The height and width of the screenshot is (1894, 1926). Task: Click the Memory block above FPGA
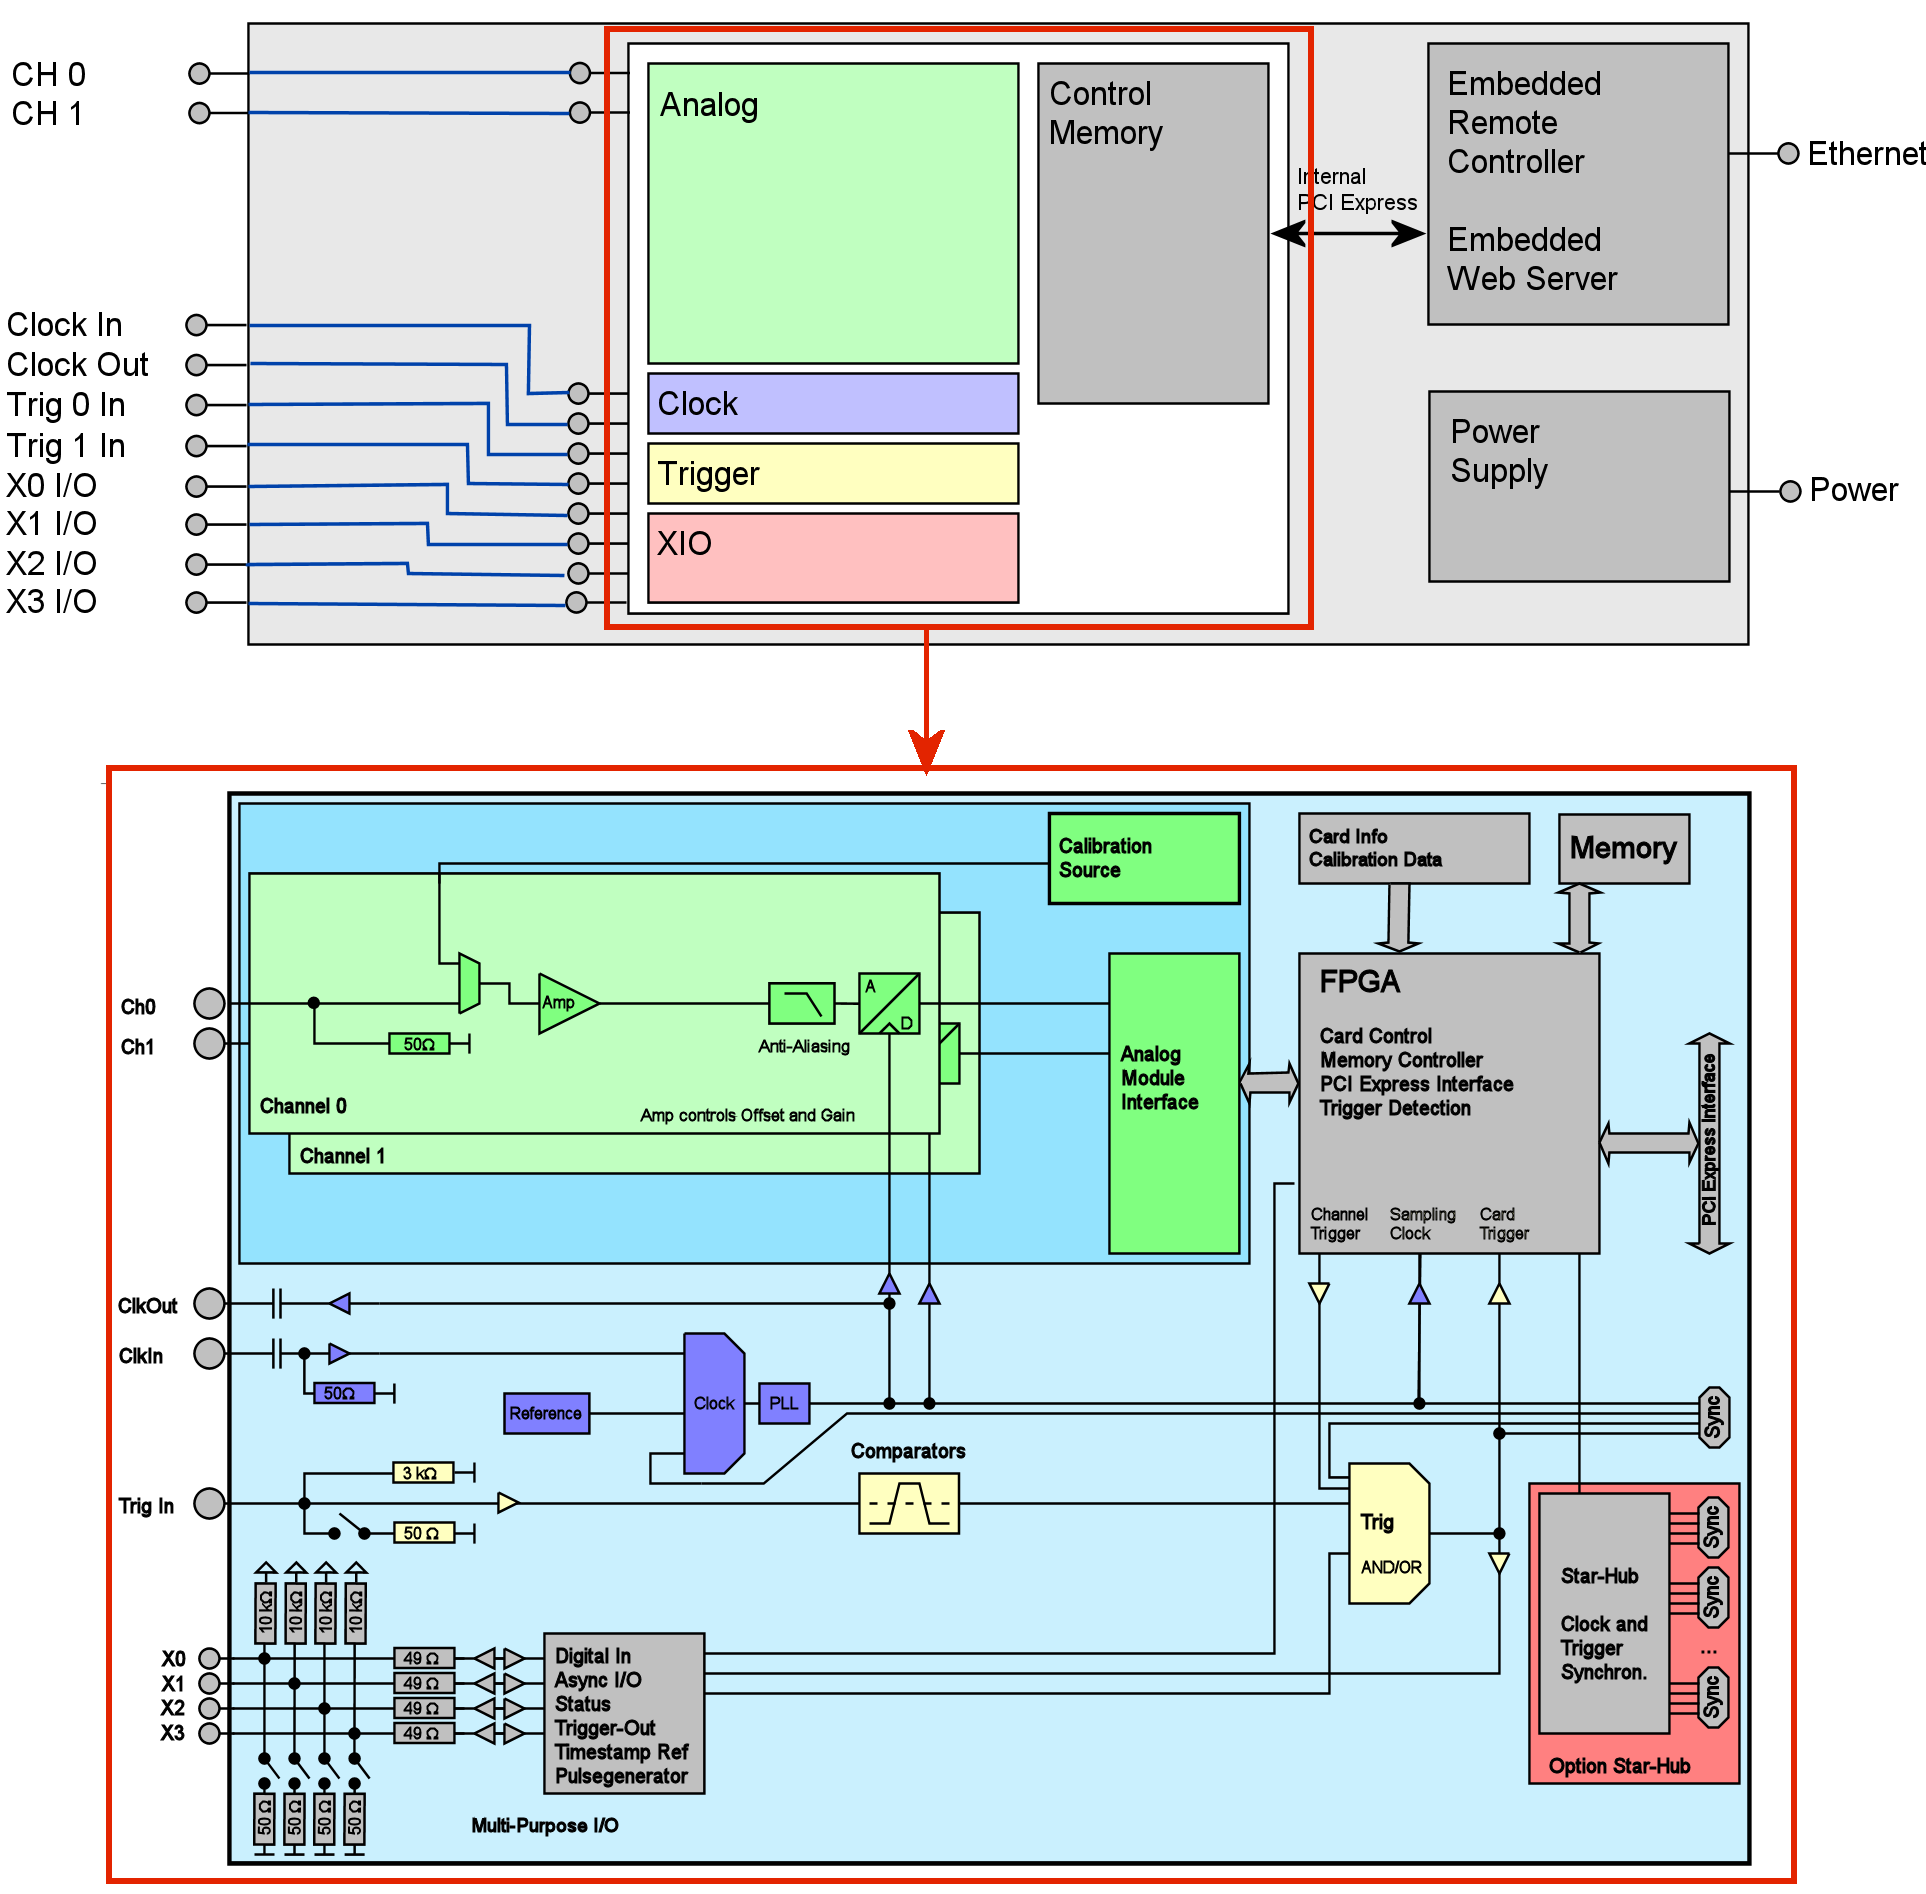[x=1623, y=848]
